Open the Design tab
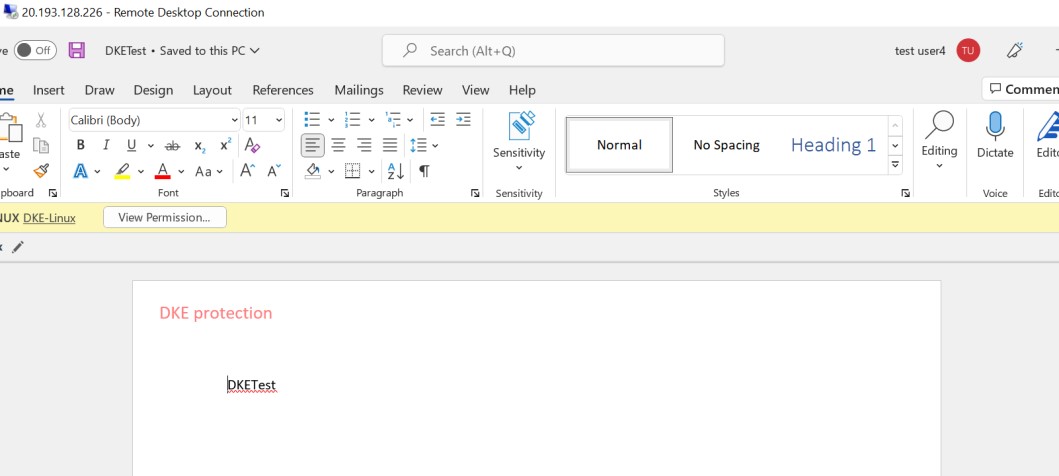 [153, 90]
